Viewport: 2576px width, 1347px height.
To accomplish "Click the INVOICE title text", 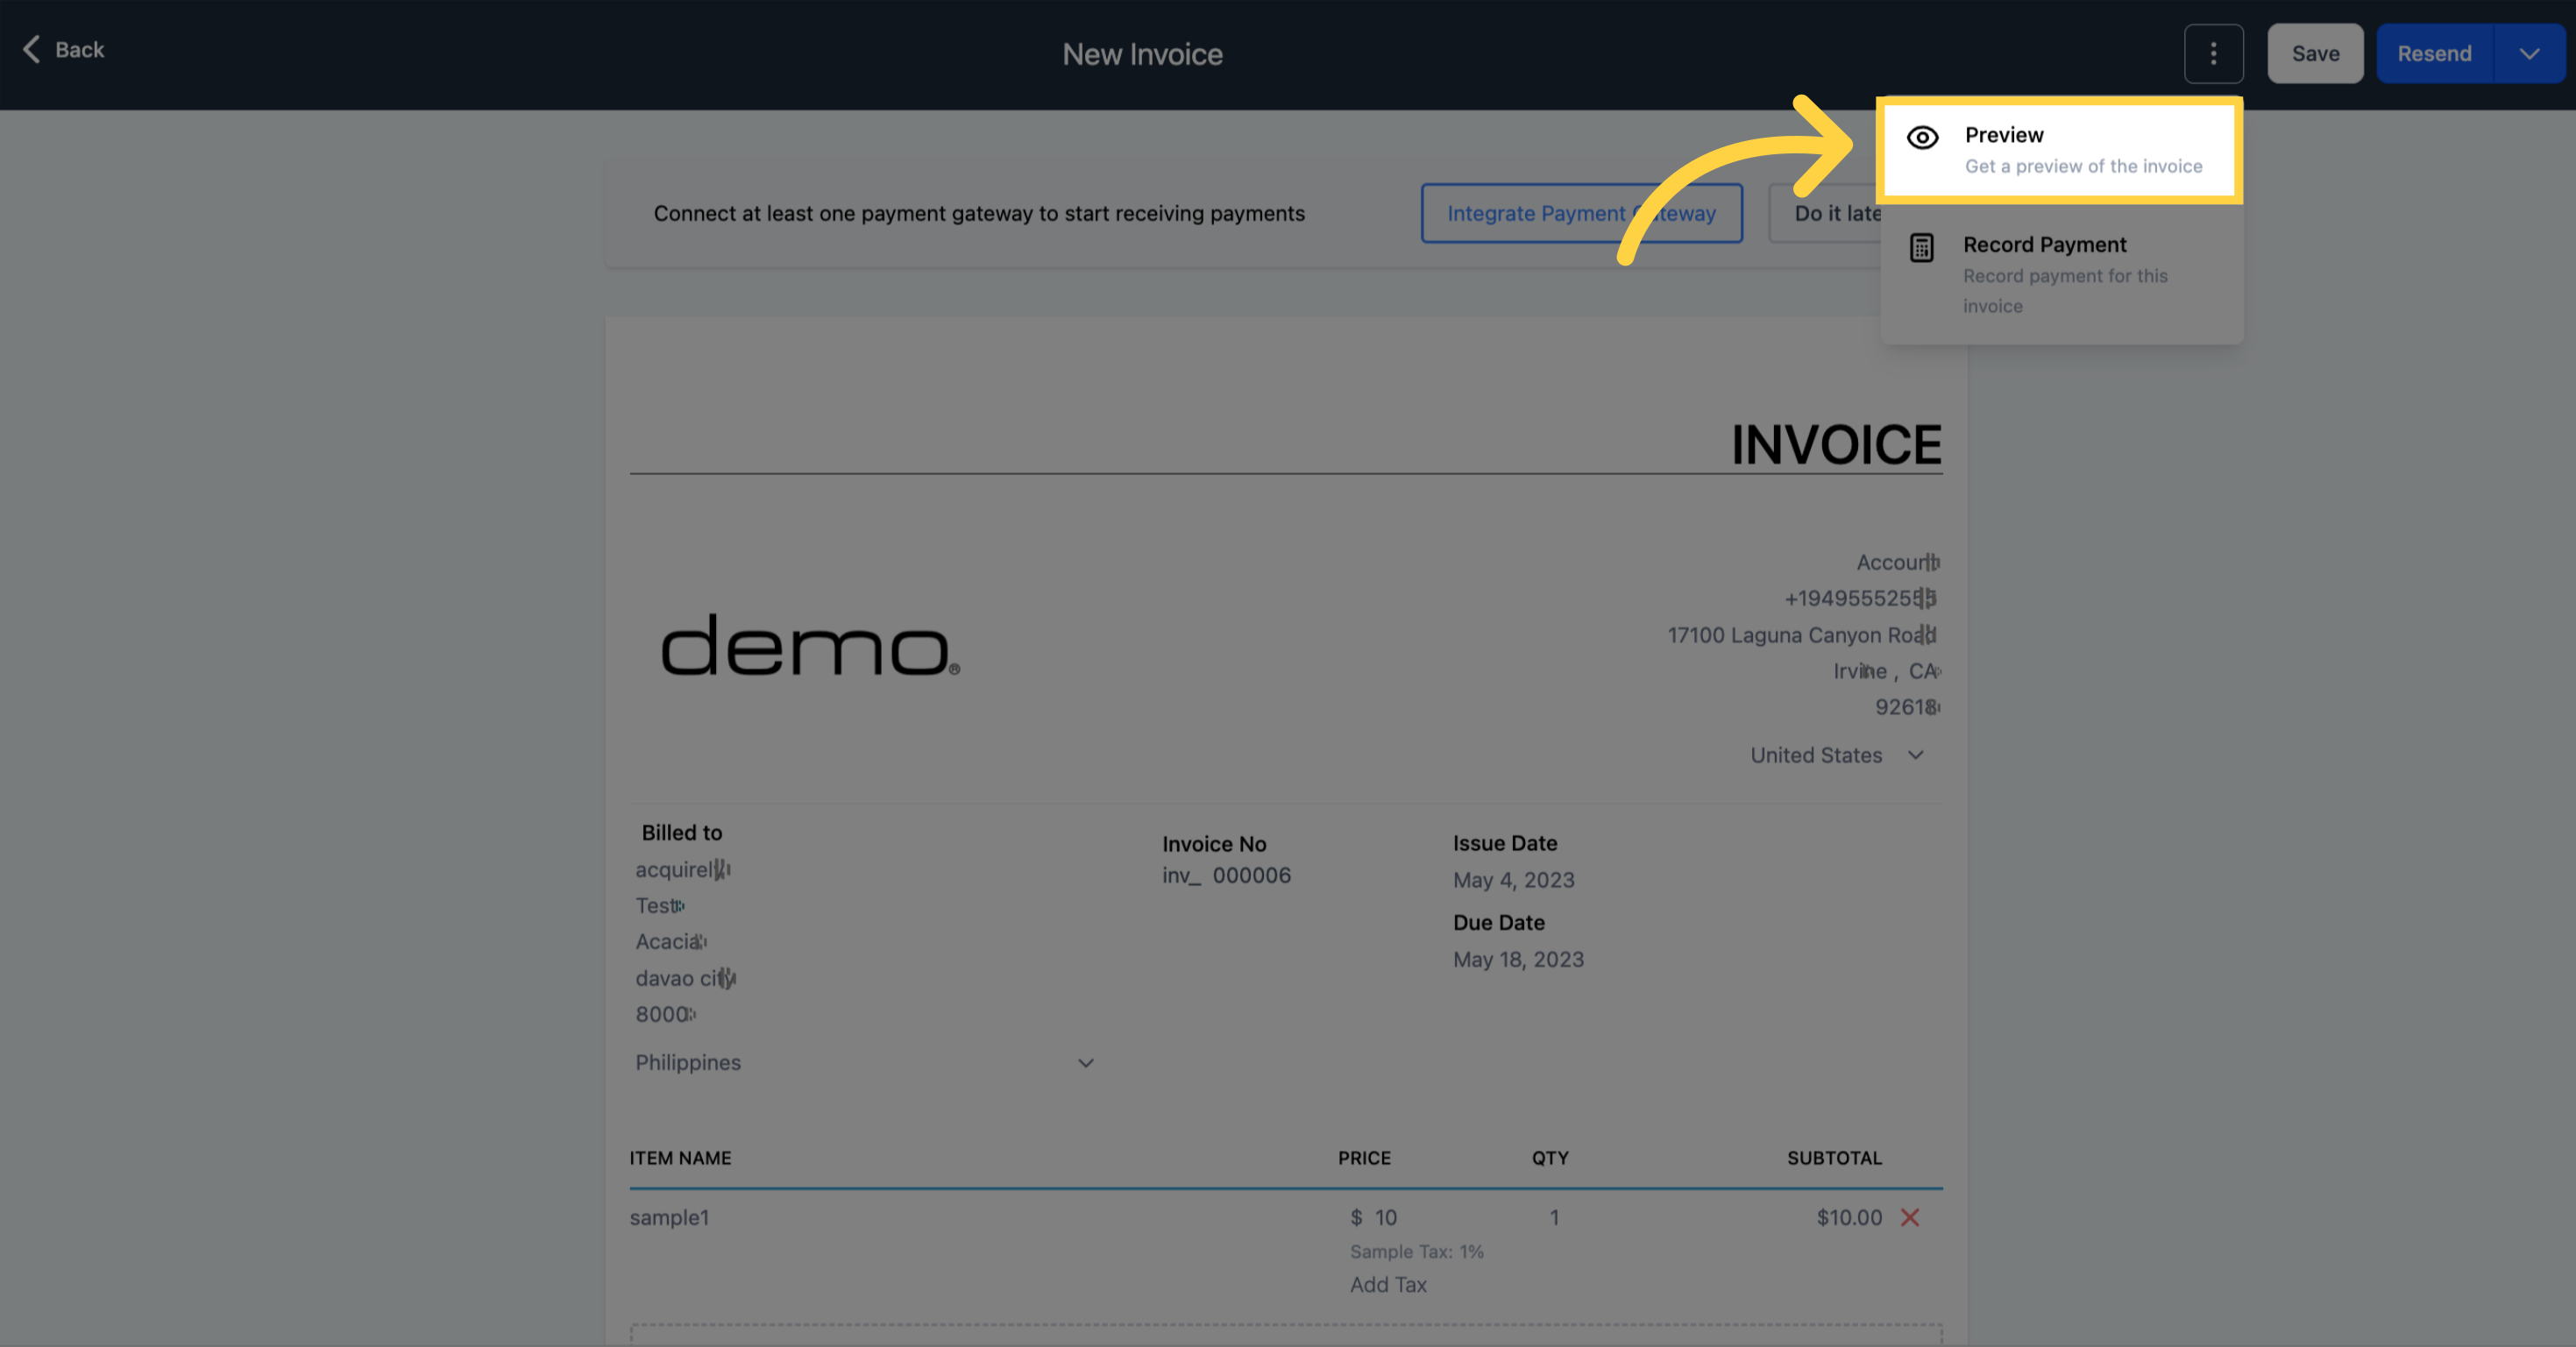I will point(1836,445).
